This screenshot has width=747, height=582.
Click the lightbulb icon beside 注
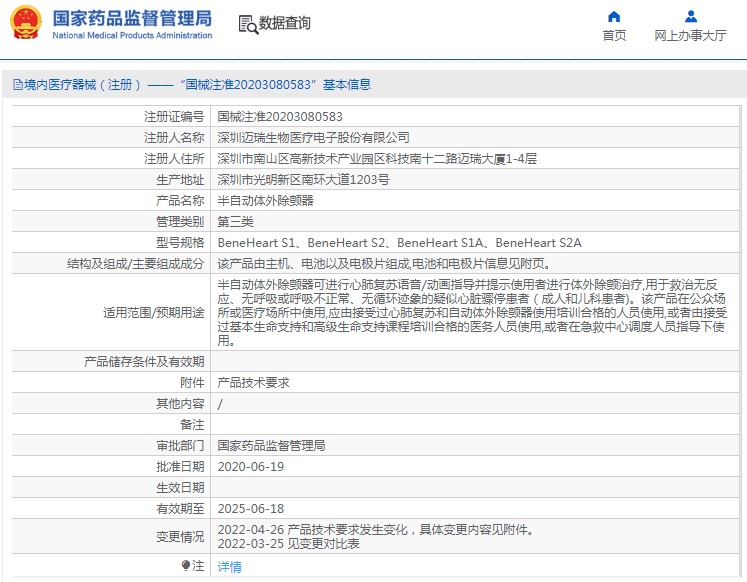coord(185,565)
